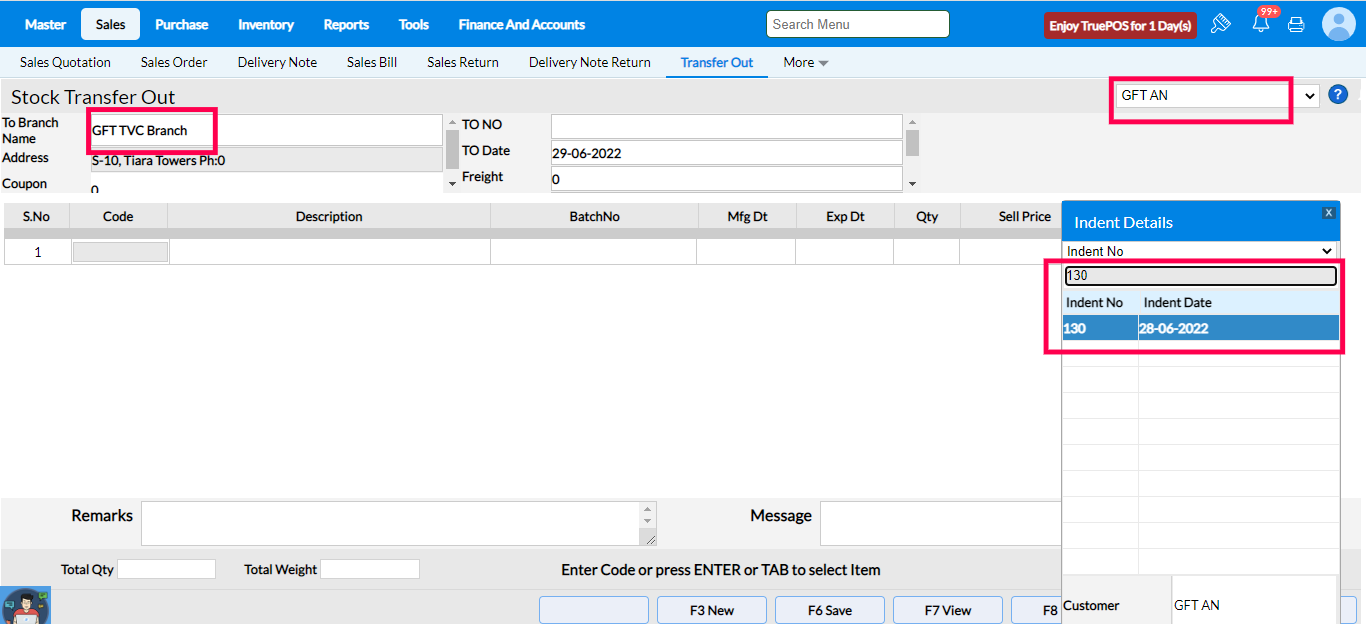Click the printer icon in header
The width and height of the screenshot is (1366, 624).
pos(1296,24)
